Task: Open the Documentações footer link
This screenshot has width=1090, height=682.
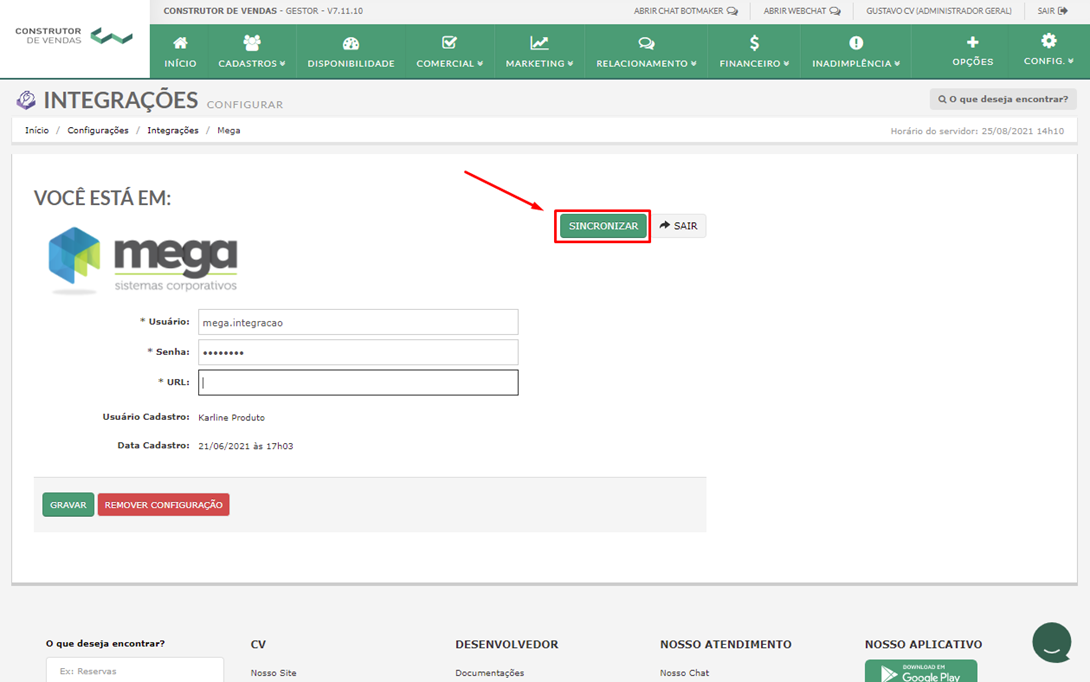Action: pyautogui.click(x=489, y=673)
